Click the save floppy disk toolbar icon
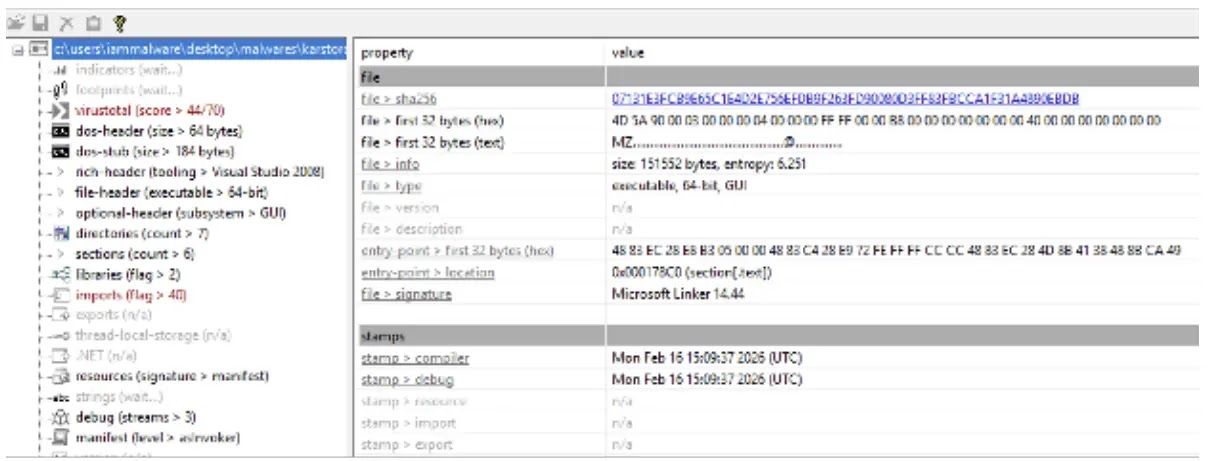 (x=40, y=21)
